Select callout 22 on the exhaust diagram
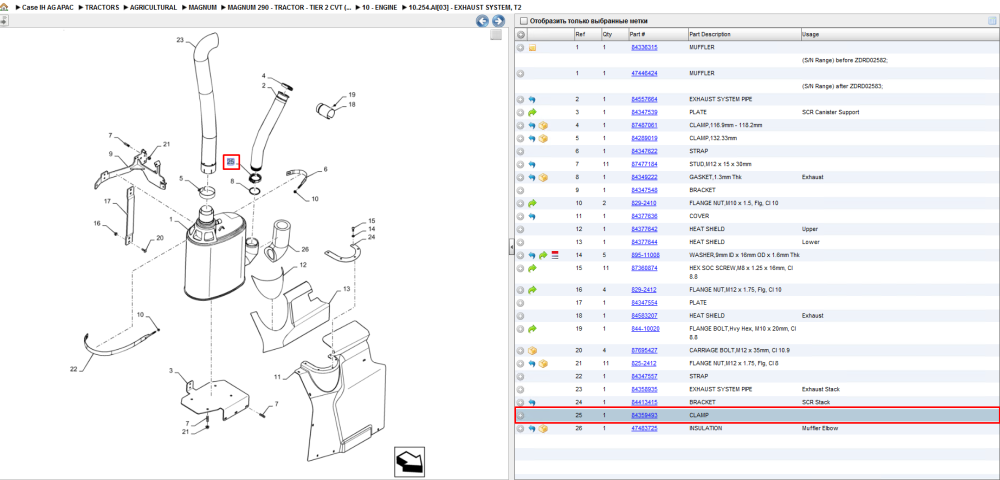The image size is (1000, 480). [x=73, y=369]
